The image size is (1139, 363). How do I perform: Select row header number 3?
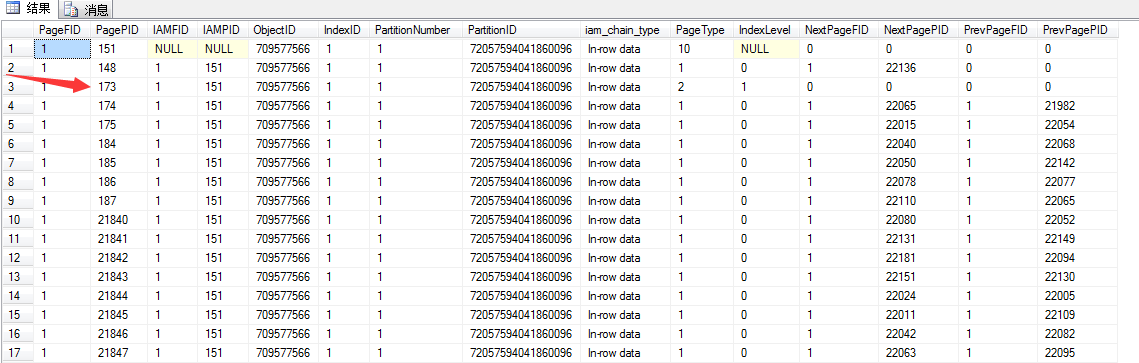pos(17,86)
